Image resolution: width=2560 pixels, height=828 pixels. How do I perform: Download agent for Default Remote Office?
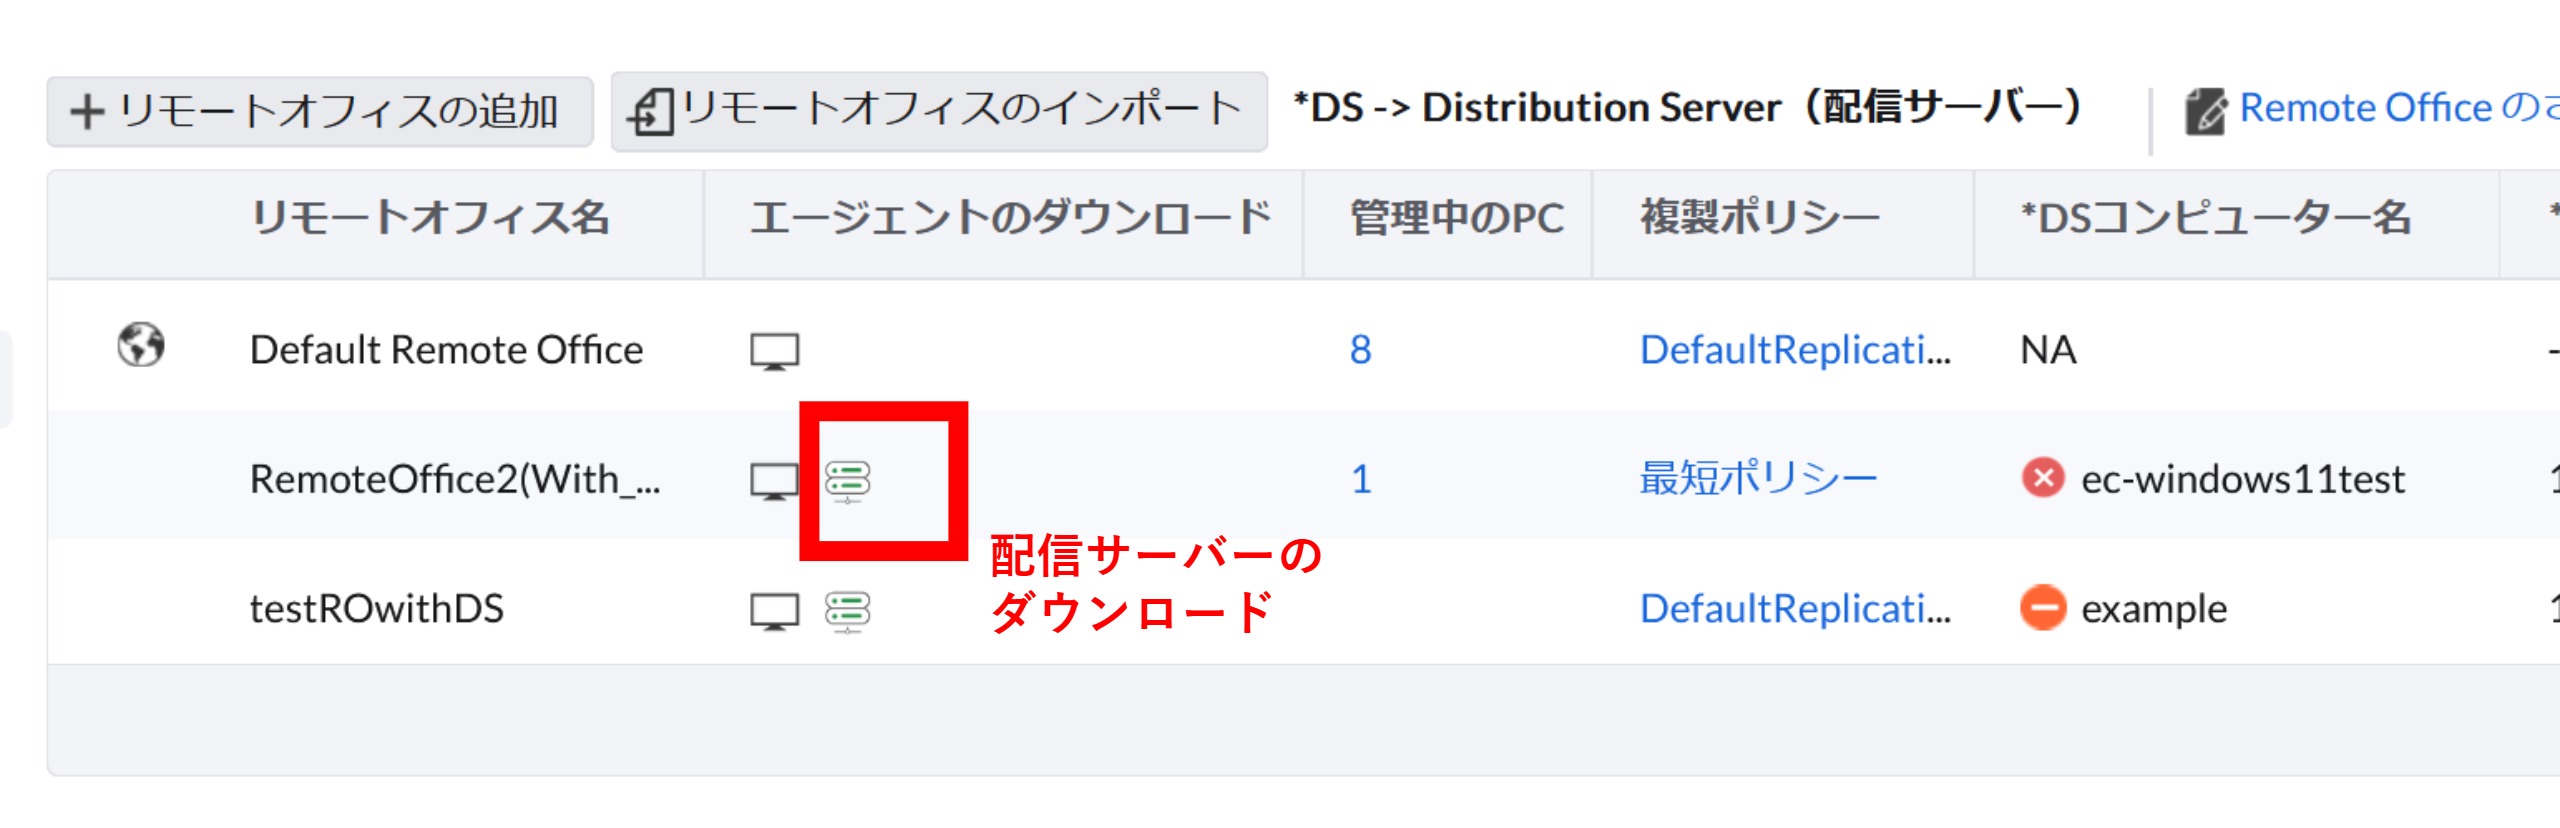click(774, 351)
